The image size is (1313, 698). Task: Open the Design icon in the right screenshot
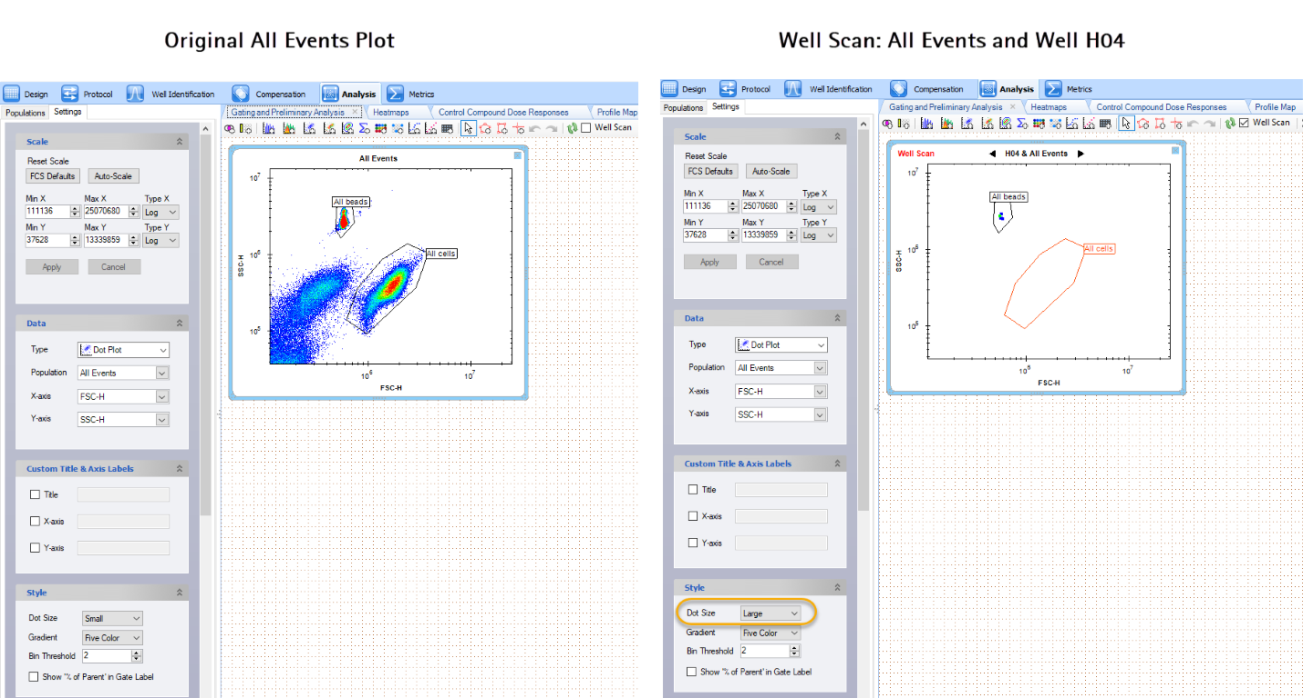coord(670,89)
